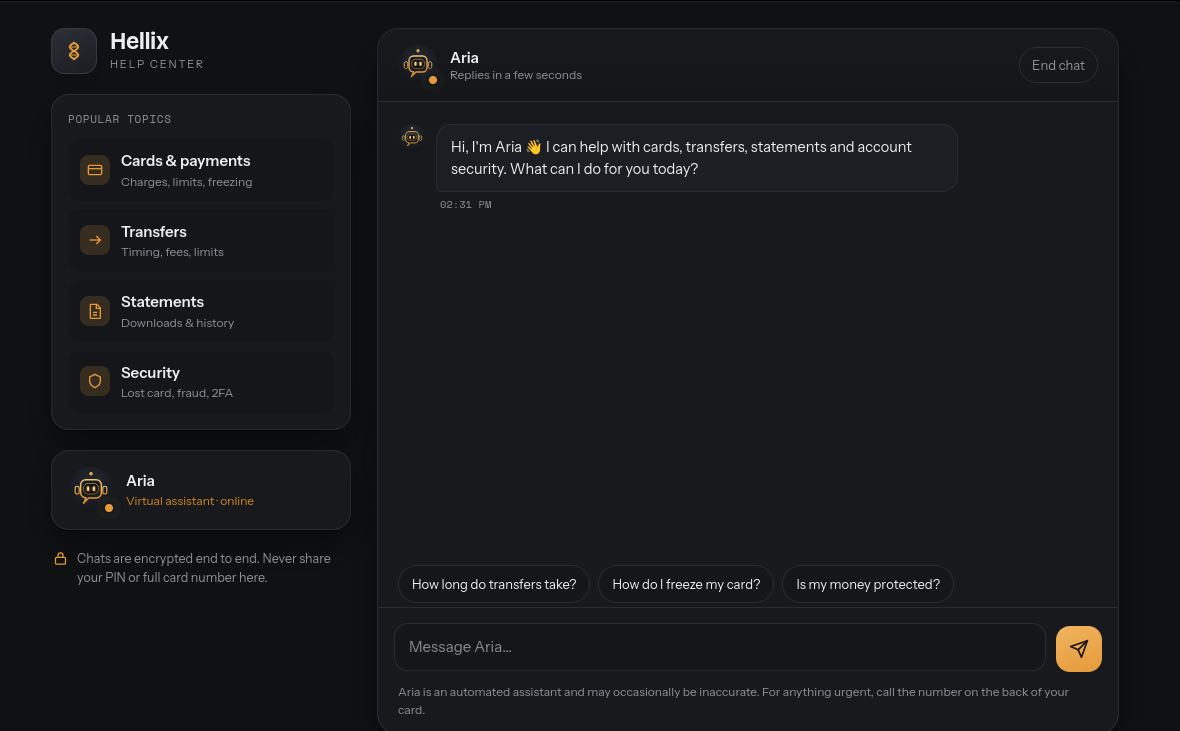Send the message with the paper plane button
The width and height of the screenshot is (1180, 731).
1078,648
